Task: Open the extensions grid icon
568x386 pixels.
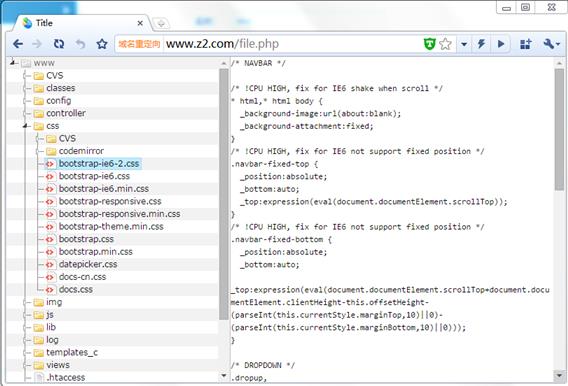Action: click(x=526, y=44)
